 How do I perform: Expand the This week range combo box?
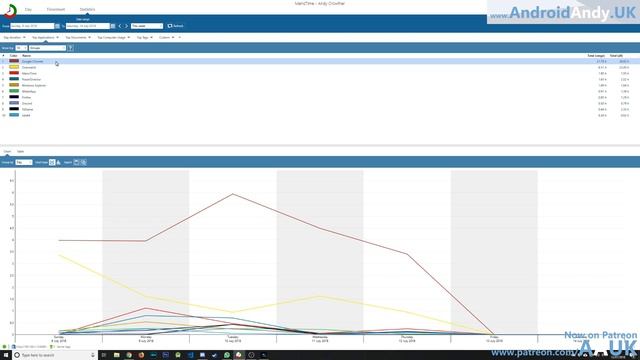coord(147,26)
